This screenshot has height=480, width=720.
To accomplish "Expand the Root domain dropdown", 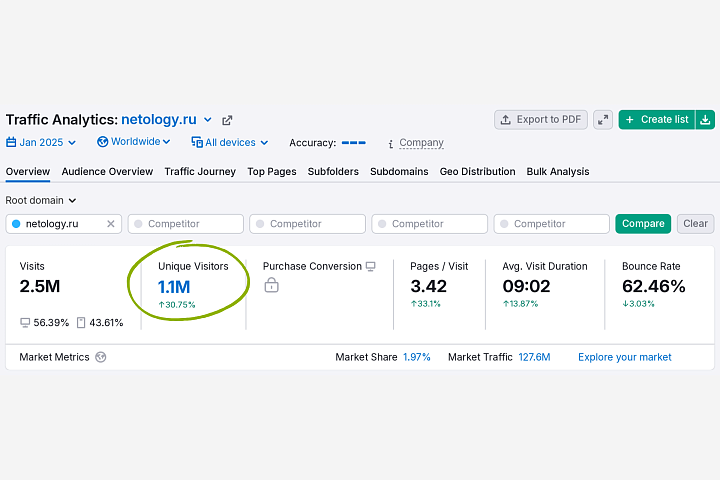I will click(x=40, y=200).
